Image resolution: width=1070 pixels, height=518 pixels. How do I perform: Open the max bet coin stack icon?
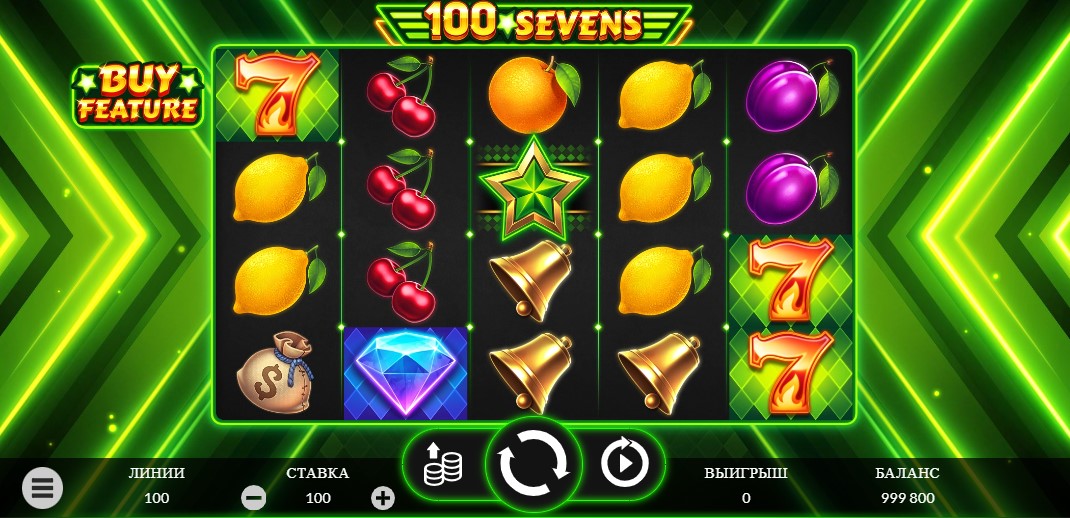(x=442, y=463)
